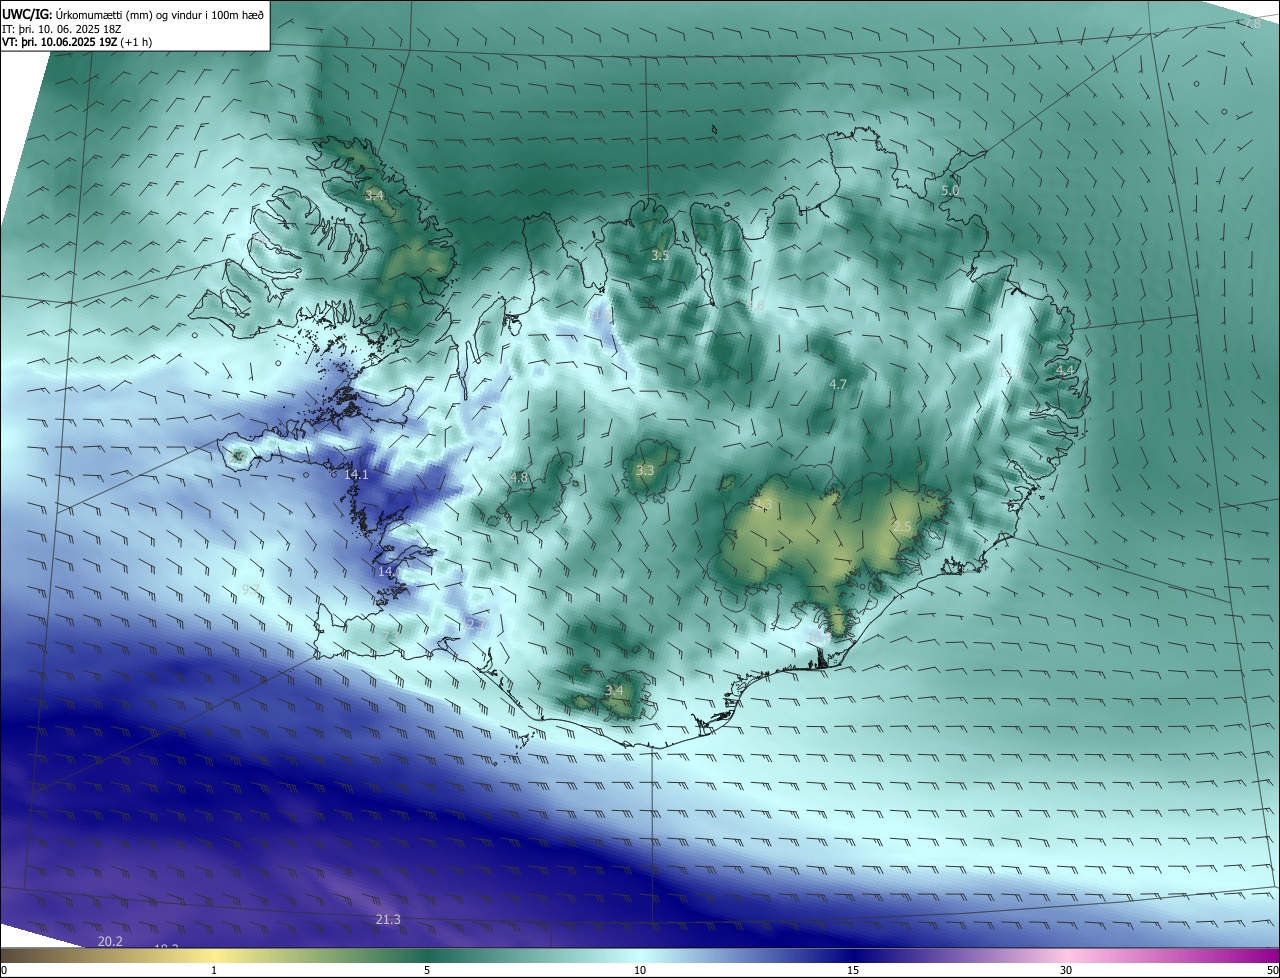Click the 9.7 value west of Reykjanes

[x=251, y=590]
